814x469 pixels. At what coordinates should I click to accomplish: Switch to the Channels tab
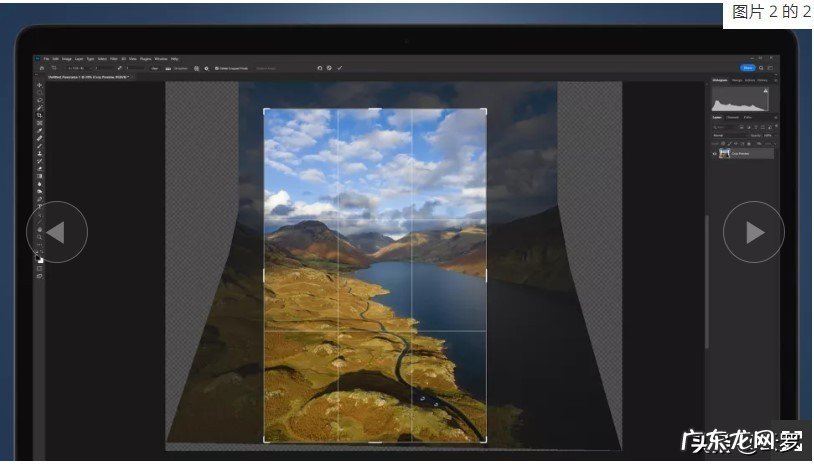pyautogui.click(x=732, y=117)
